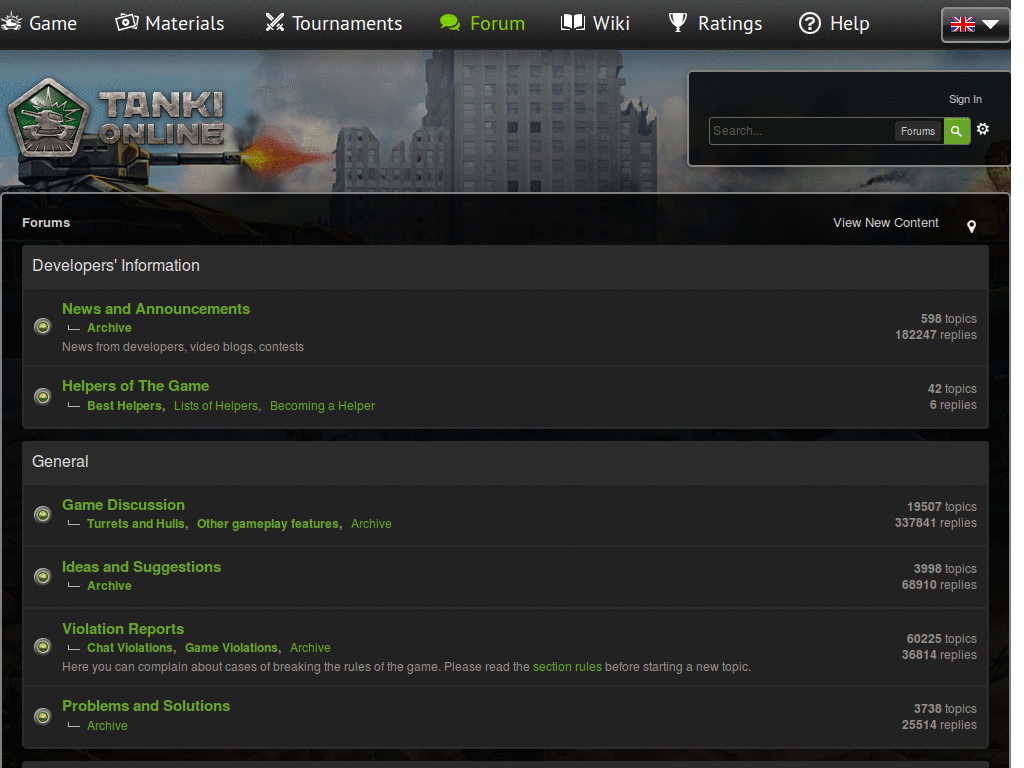1024x768 pixels.
Task: Click the open book Wiki icon
Action: (x=573, y=22)
